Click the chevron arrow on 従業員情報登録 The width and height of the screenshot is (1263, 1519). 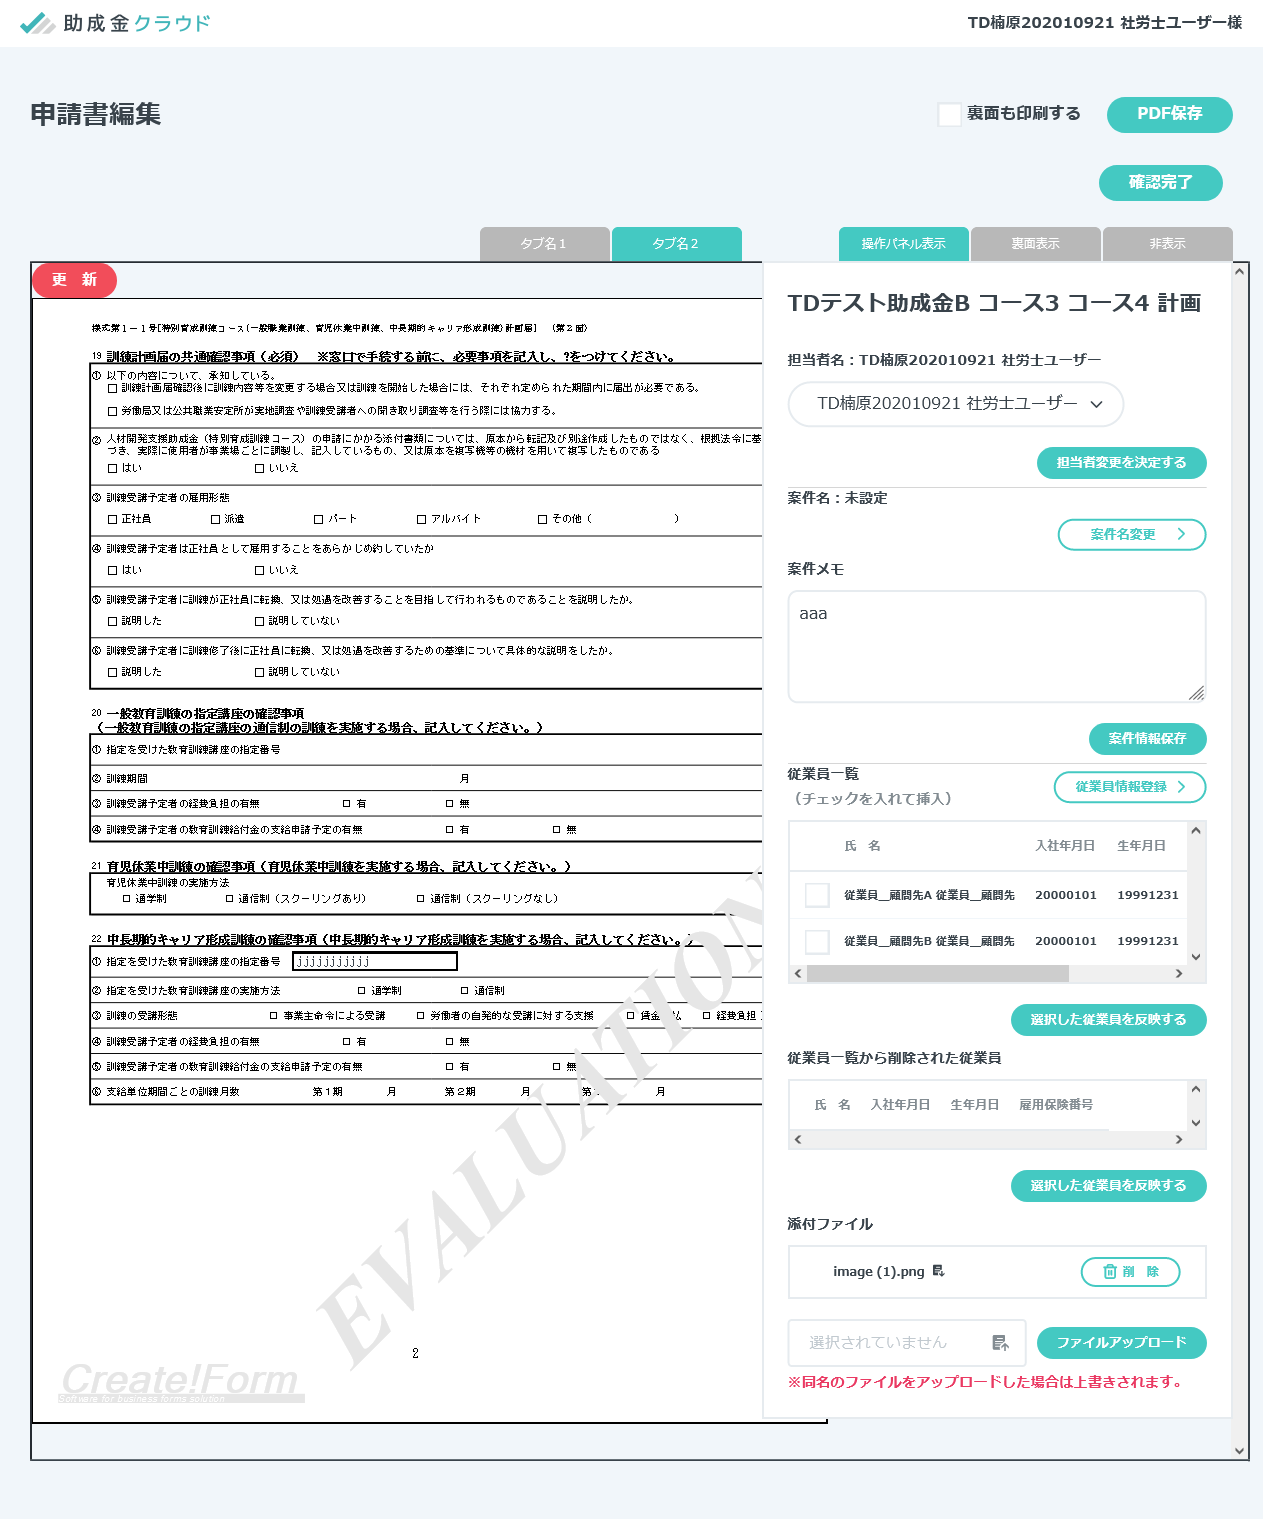coord(1181,787)
